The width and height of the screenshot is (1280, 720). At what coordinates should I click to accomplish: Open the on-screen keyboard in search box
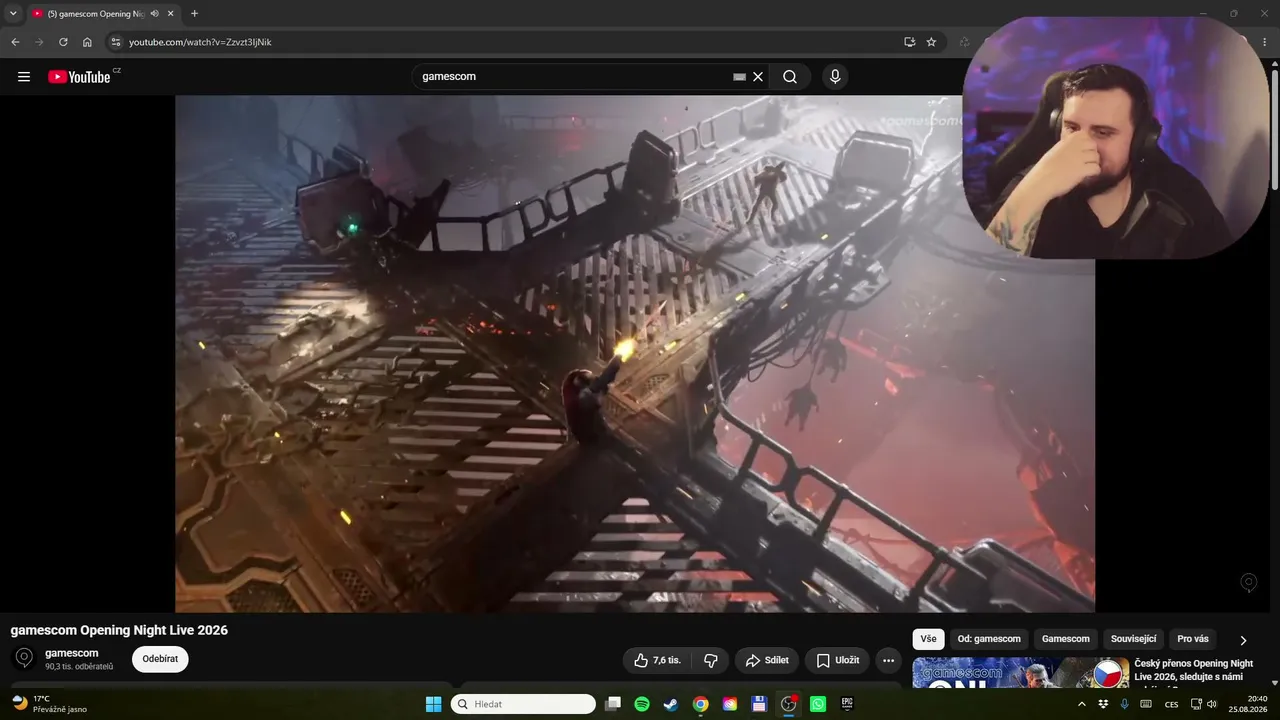[x=739, y=77]
